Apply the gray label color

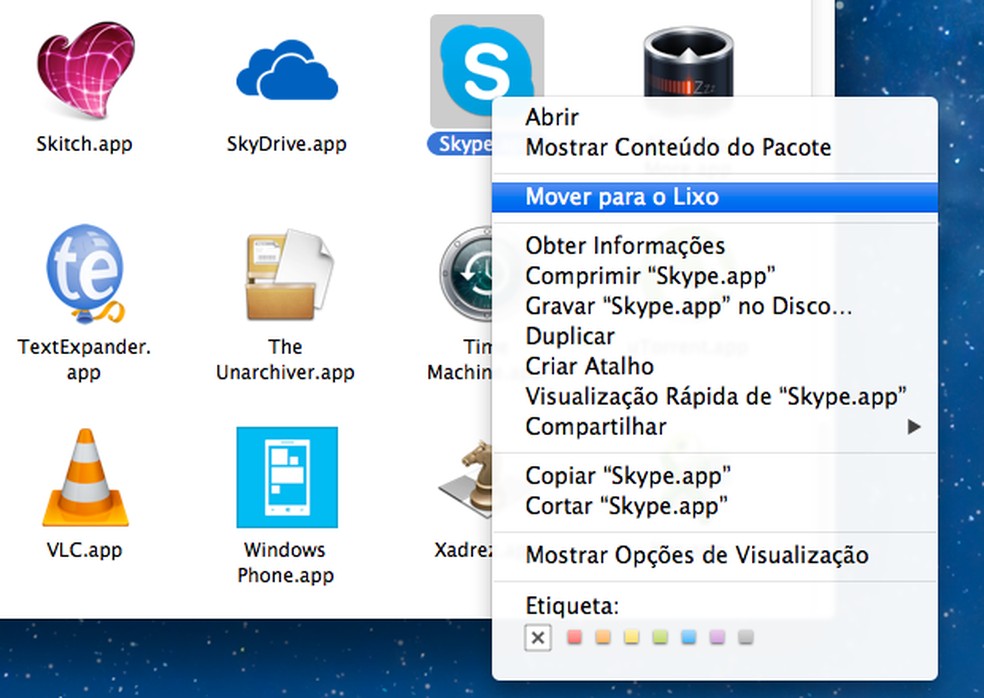click(x=746, y=637)
